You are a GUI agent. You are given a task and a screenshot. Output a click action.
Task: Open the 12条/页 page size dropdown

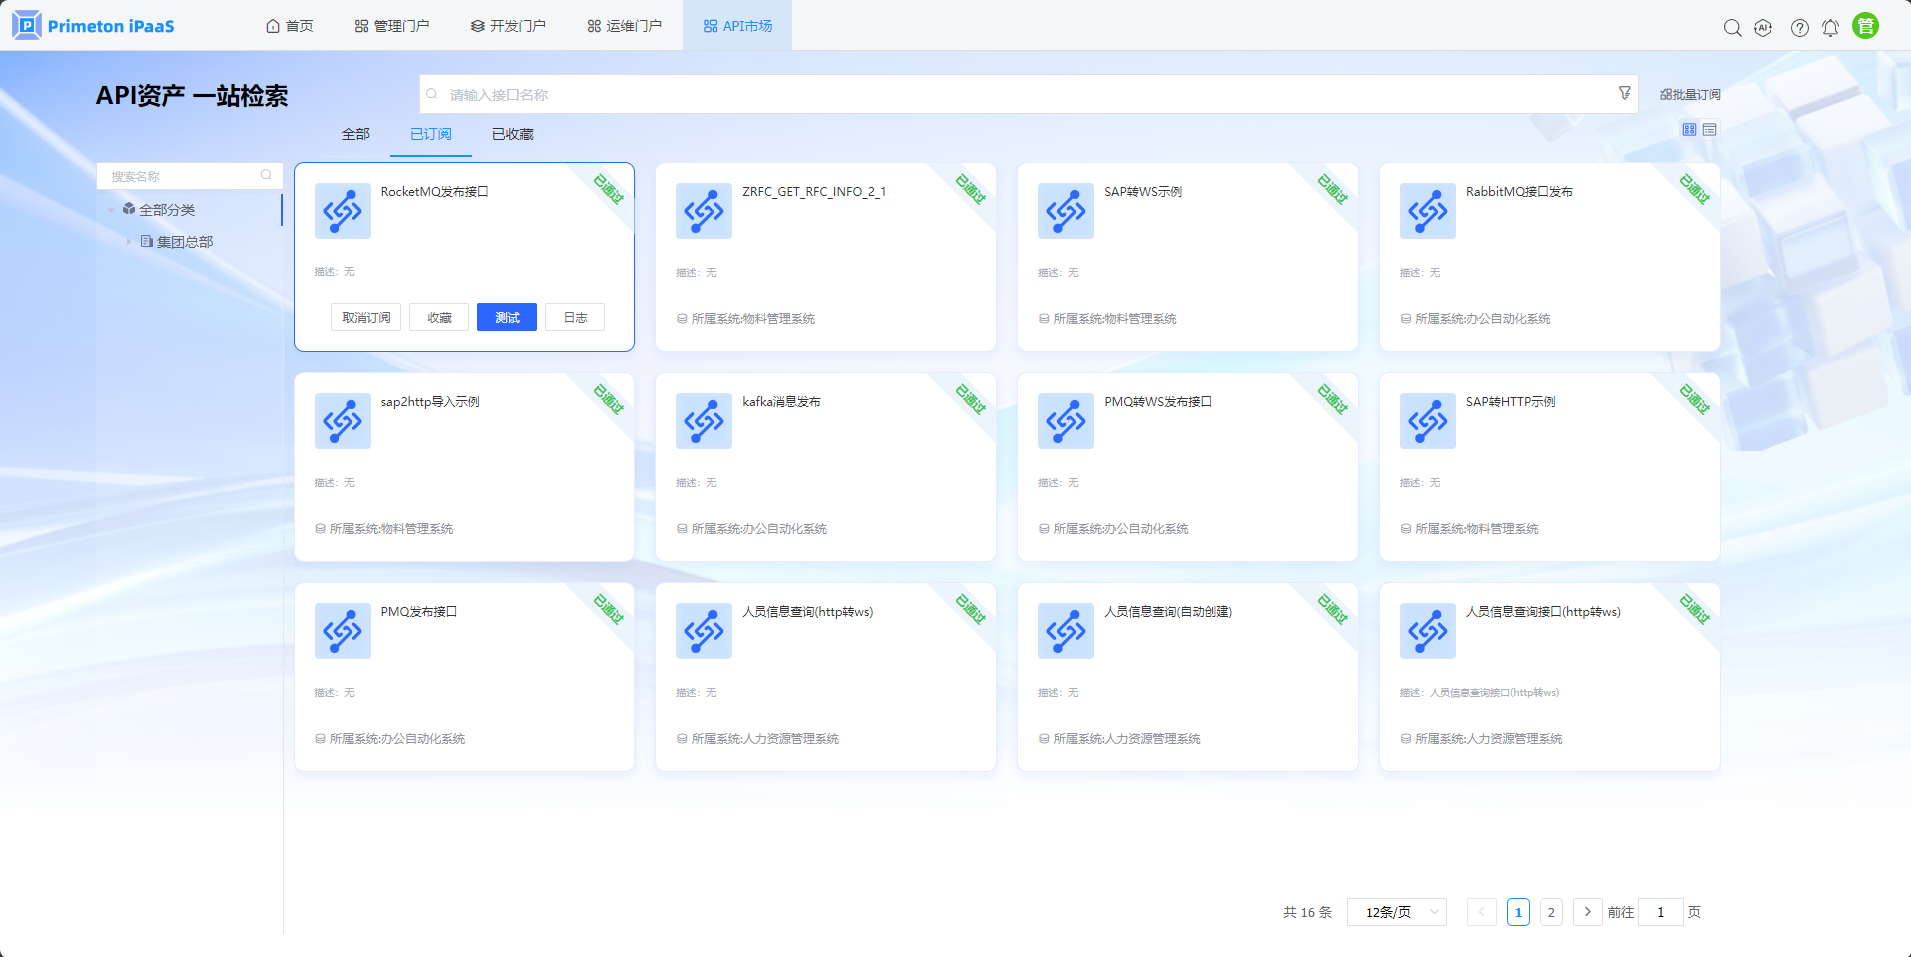pyautogui.click(x=1396, y=912)
